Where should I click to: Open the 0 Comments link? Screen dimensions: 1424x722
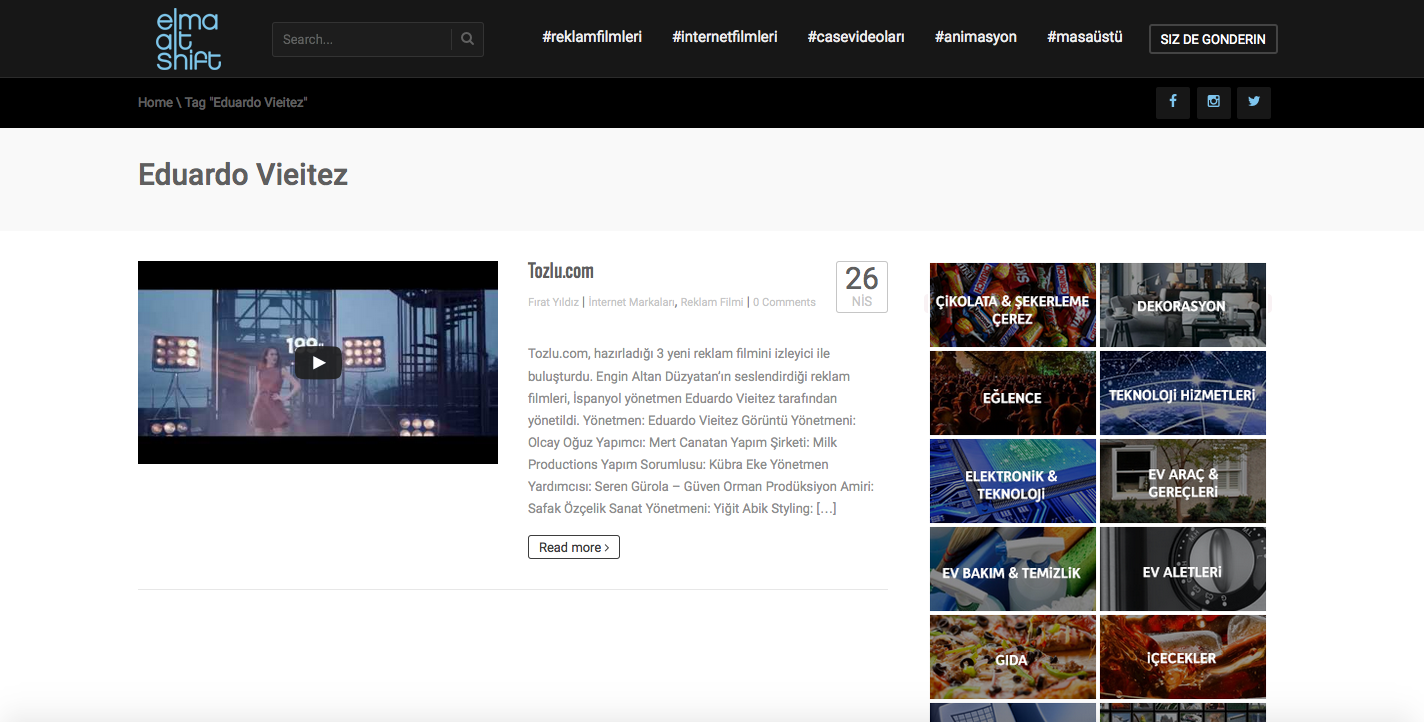click(x=784, y=302)
